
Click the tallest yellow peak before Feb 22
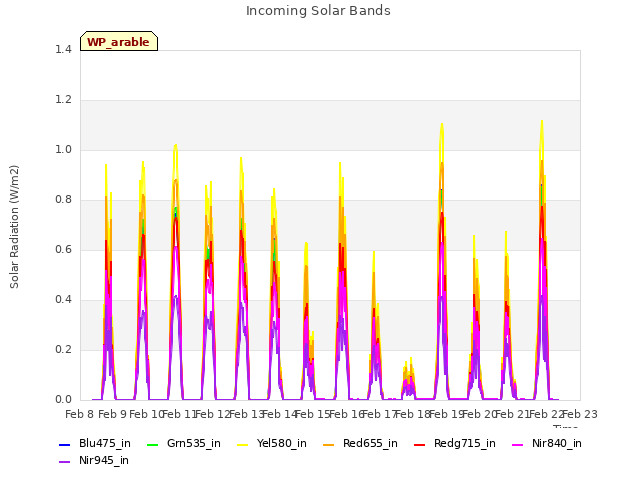coord(542,122)
